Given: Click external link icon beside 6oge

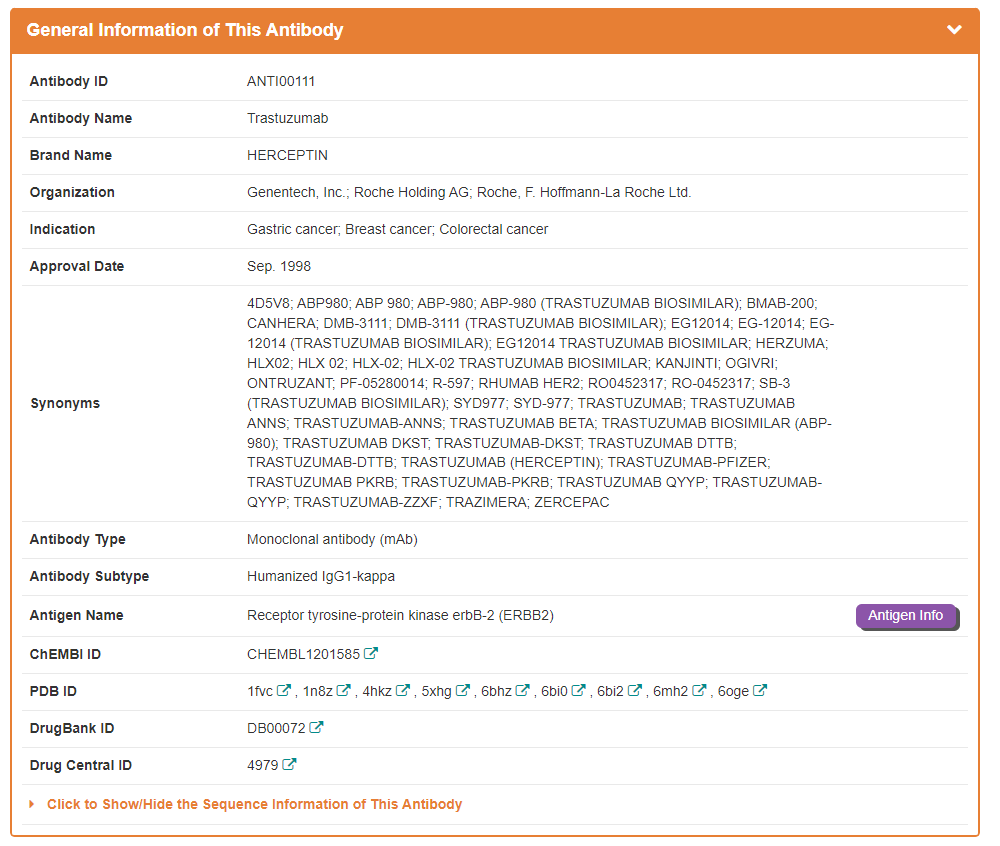Looking at the screenshot, I should (x=760, y=691).
